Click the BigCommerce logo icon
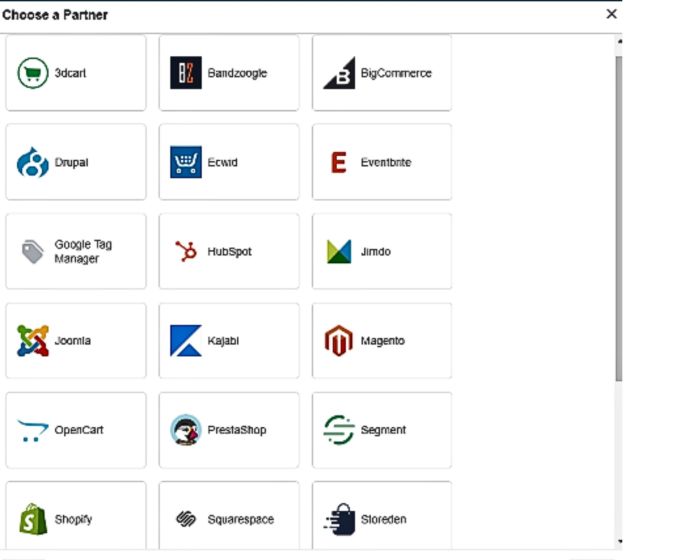The height and width of the screenshot is (560, 700). [x=338, y=74]
